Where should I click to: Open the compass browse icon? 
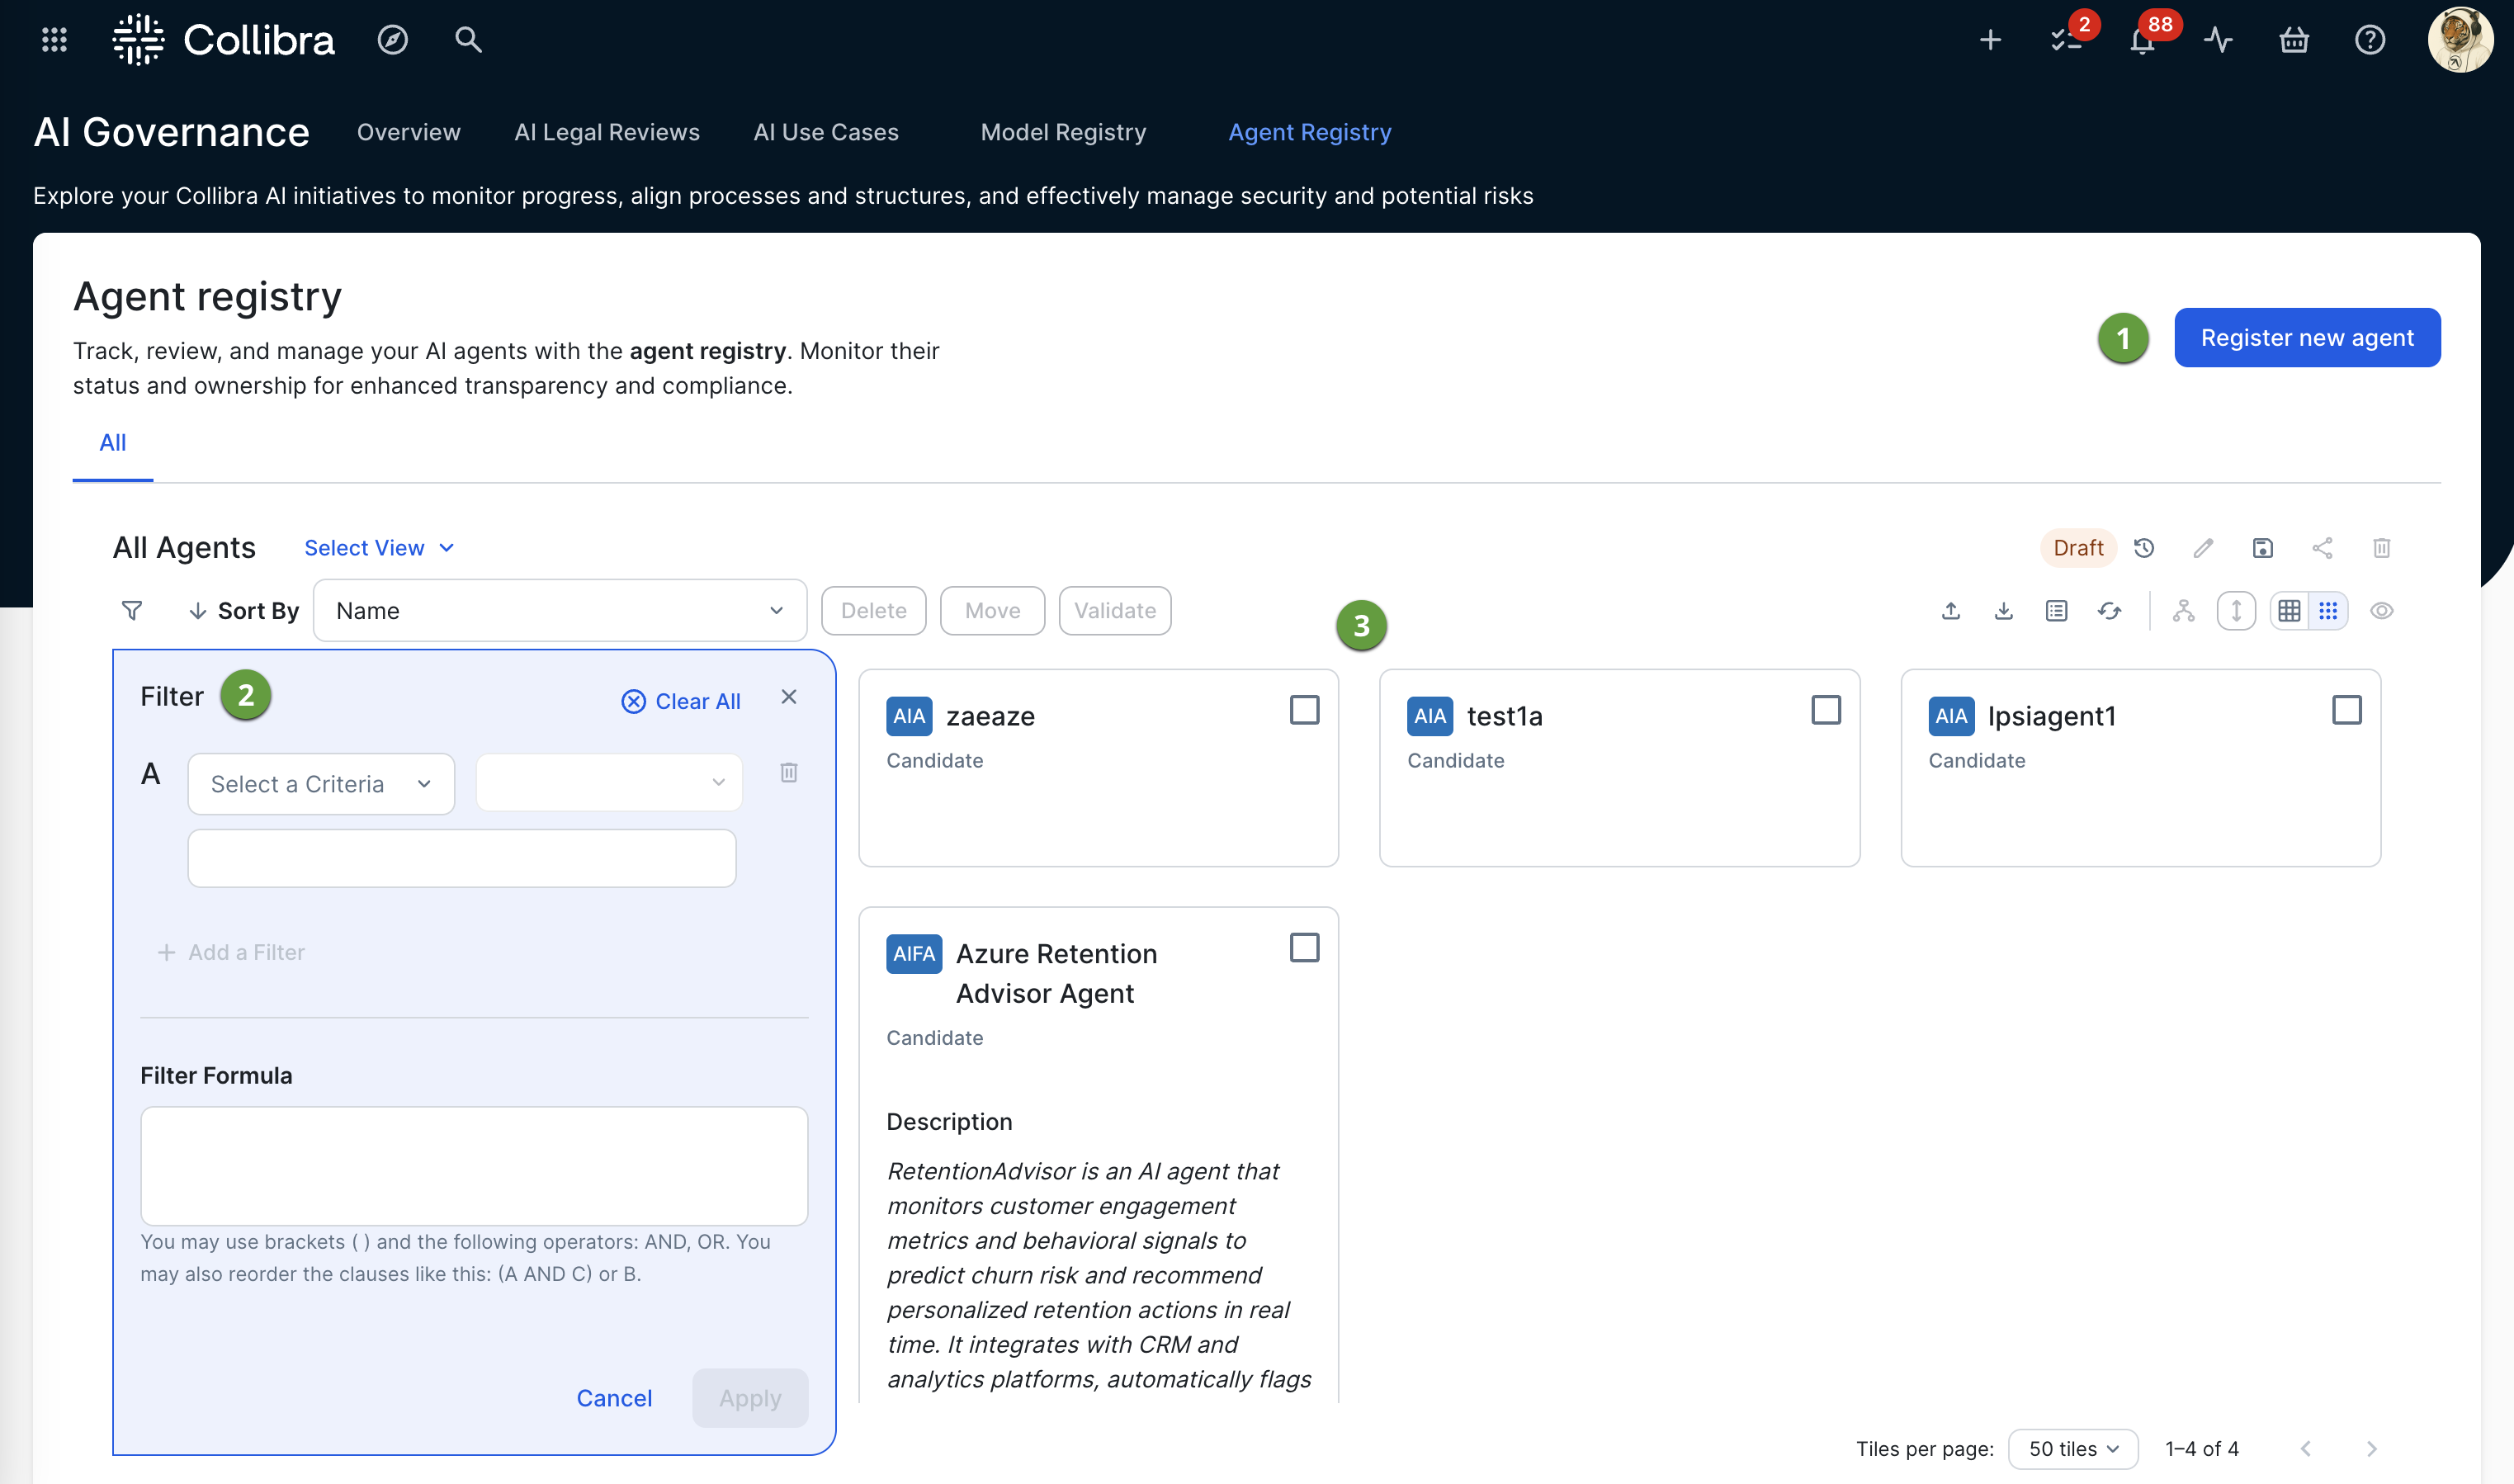392,40
